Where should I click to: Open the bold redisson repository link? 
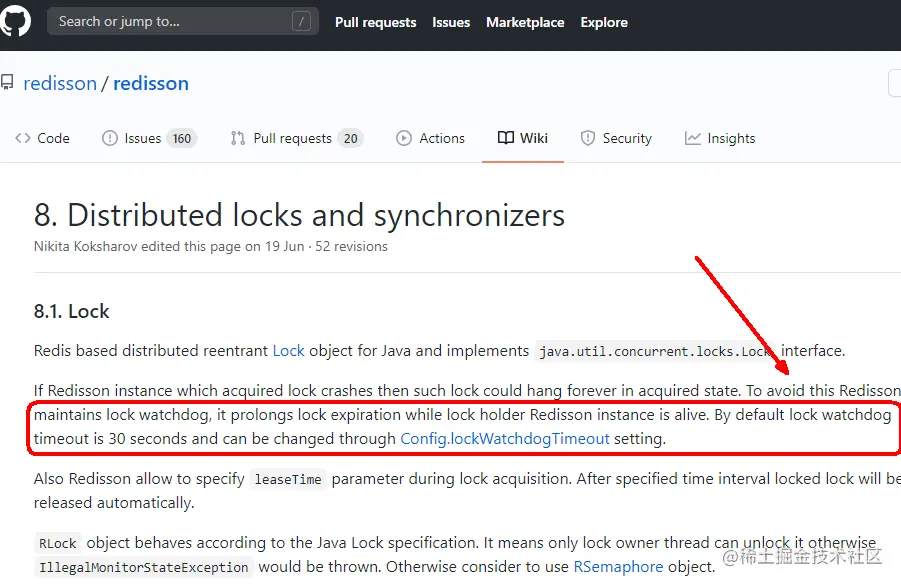(151, 83)
